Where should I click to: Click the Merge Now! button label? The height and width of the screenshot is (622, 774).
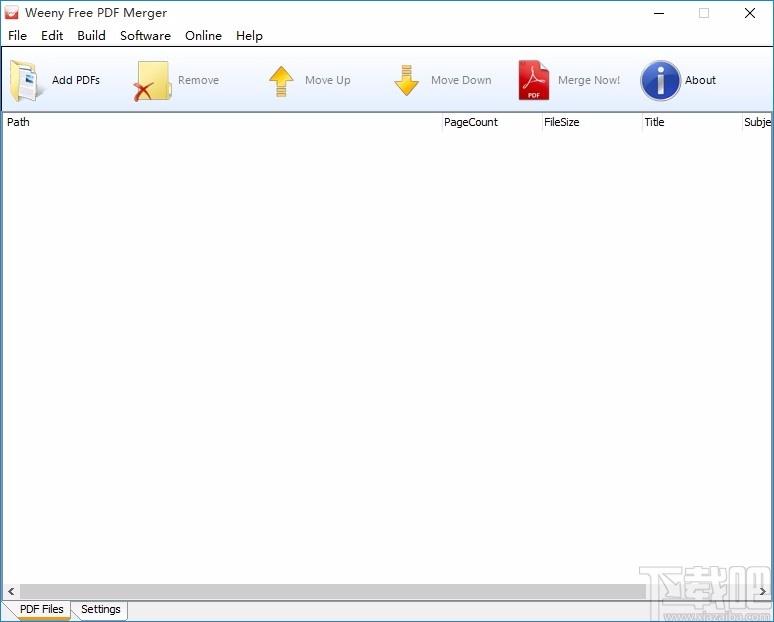click(x=589, y=80)
